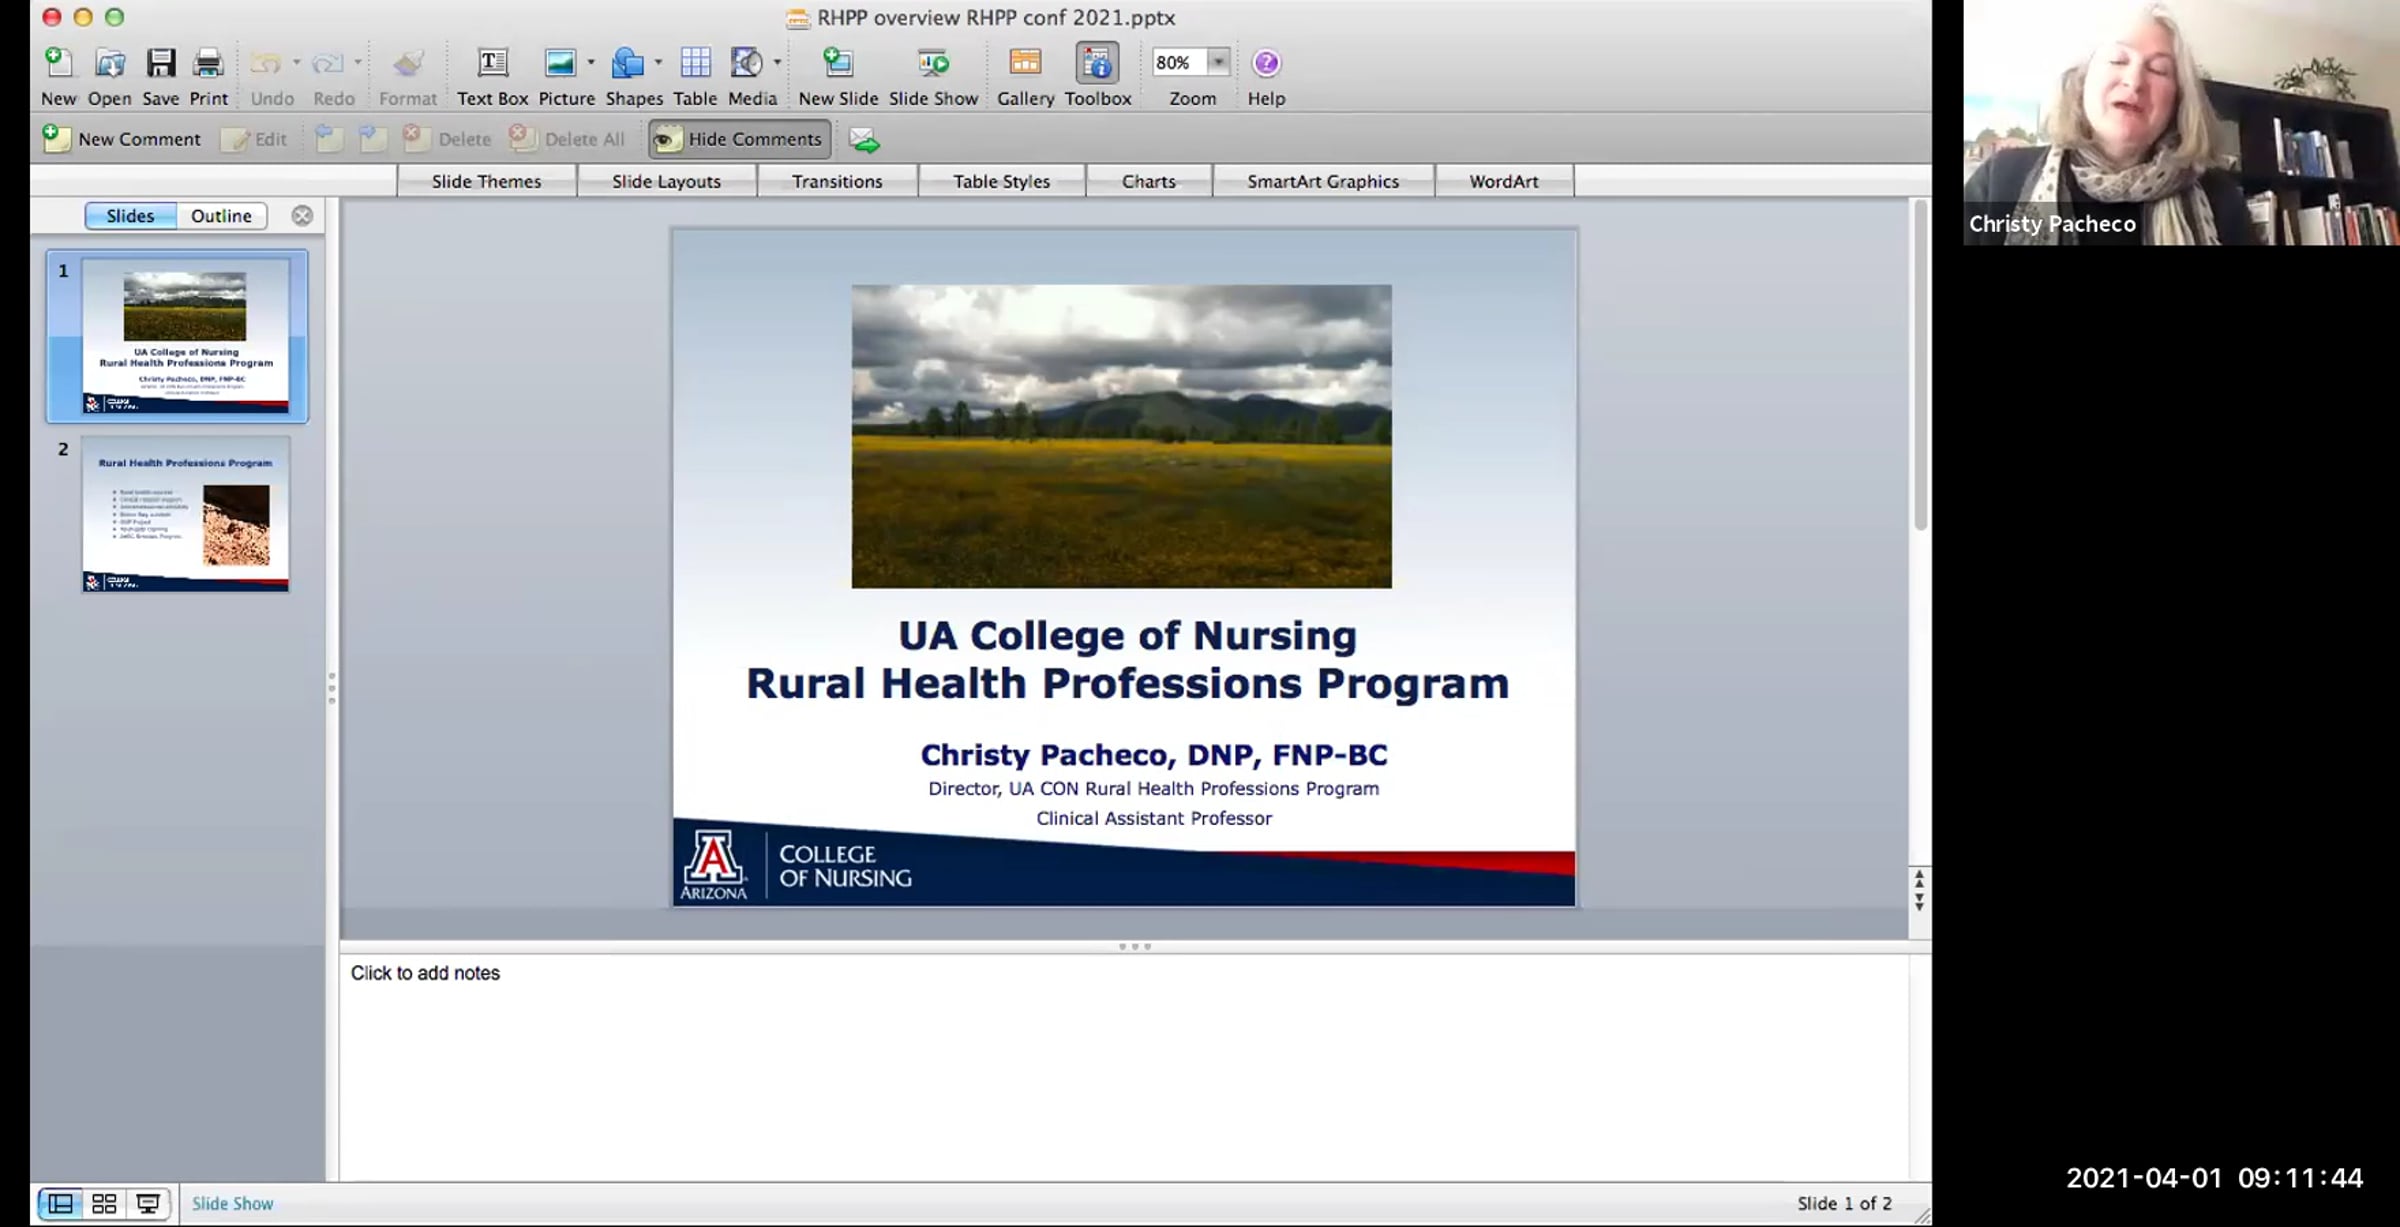Click the 80% zoom value field

(x=1178, y=62)
